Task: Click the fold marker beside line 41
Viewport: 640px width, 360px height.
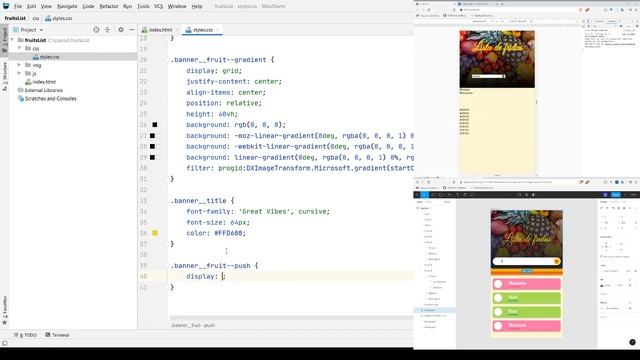Action: click(x=167, y=287)
